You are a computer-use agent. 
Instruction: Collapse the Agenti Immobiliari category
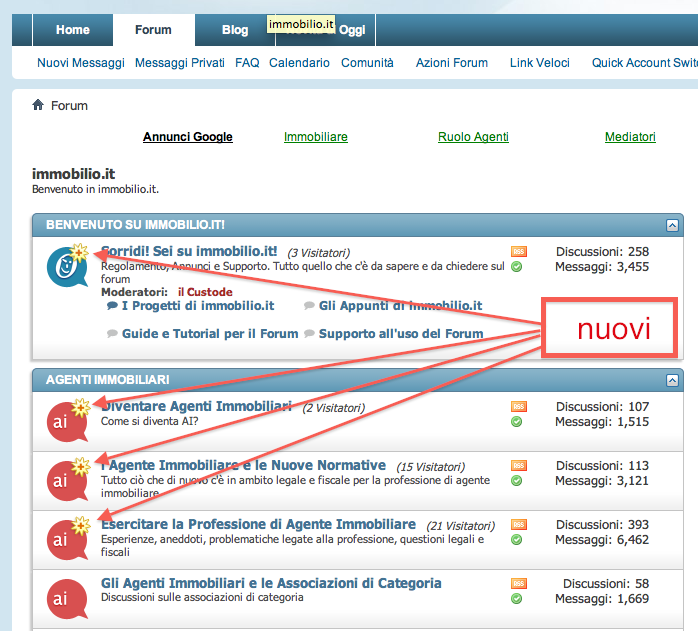[673, 380]
